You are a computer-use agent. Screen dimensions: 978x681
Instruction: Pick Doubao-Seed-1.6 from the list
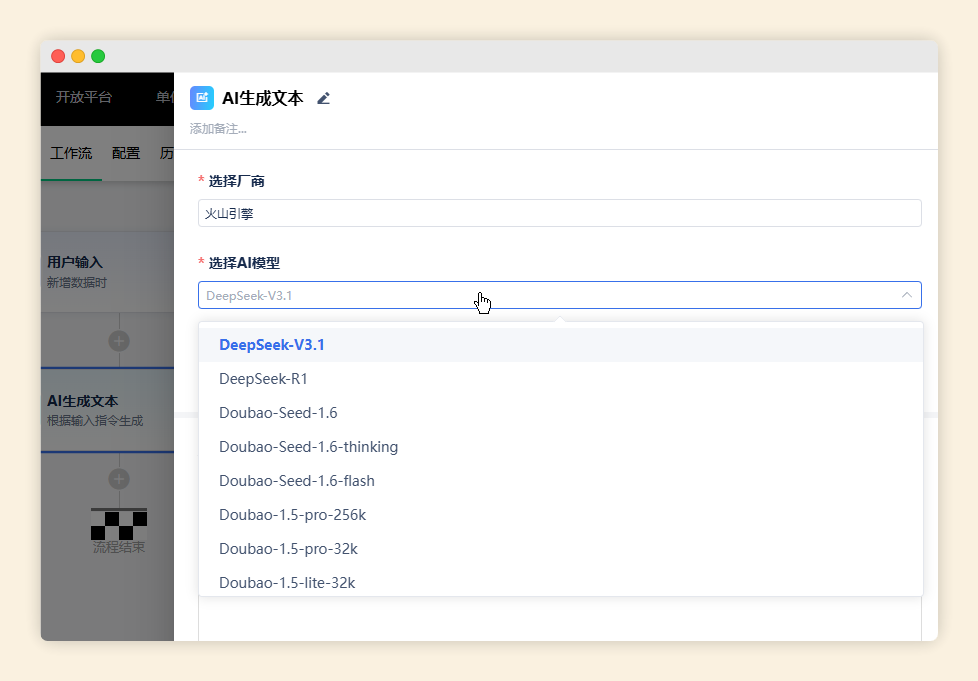point(278,413)
